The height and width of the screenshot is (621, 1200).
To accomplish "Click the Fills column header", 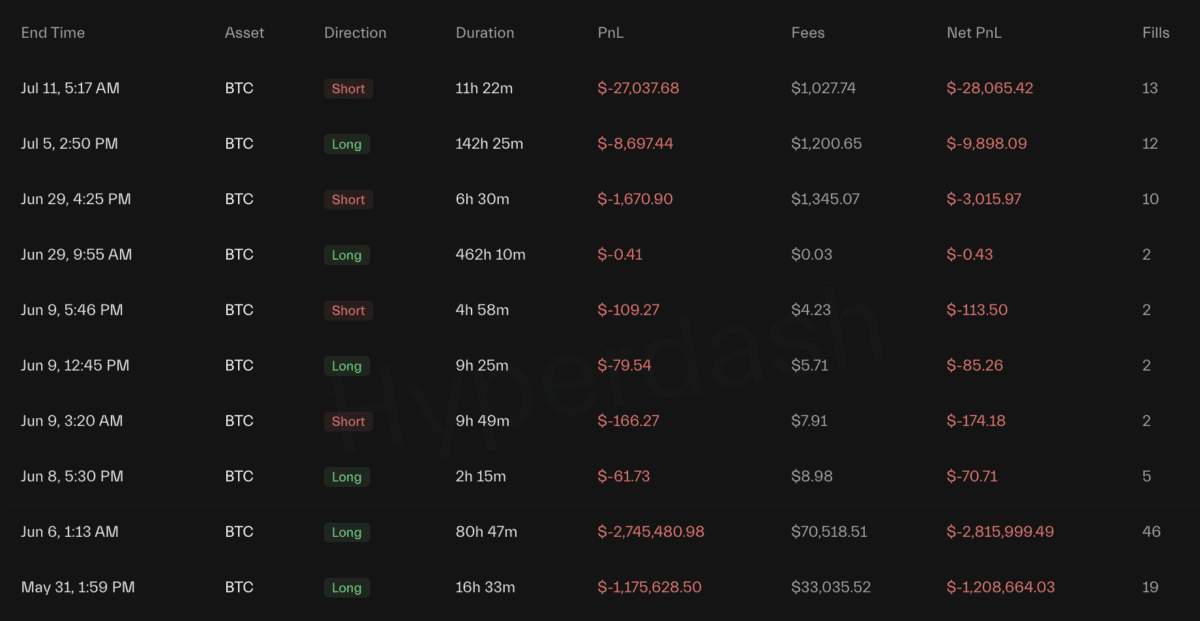I will coord(1156,33).
